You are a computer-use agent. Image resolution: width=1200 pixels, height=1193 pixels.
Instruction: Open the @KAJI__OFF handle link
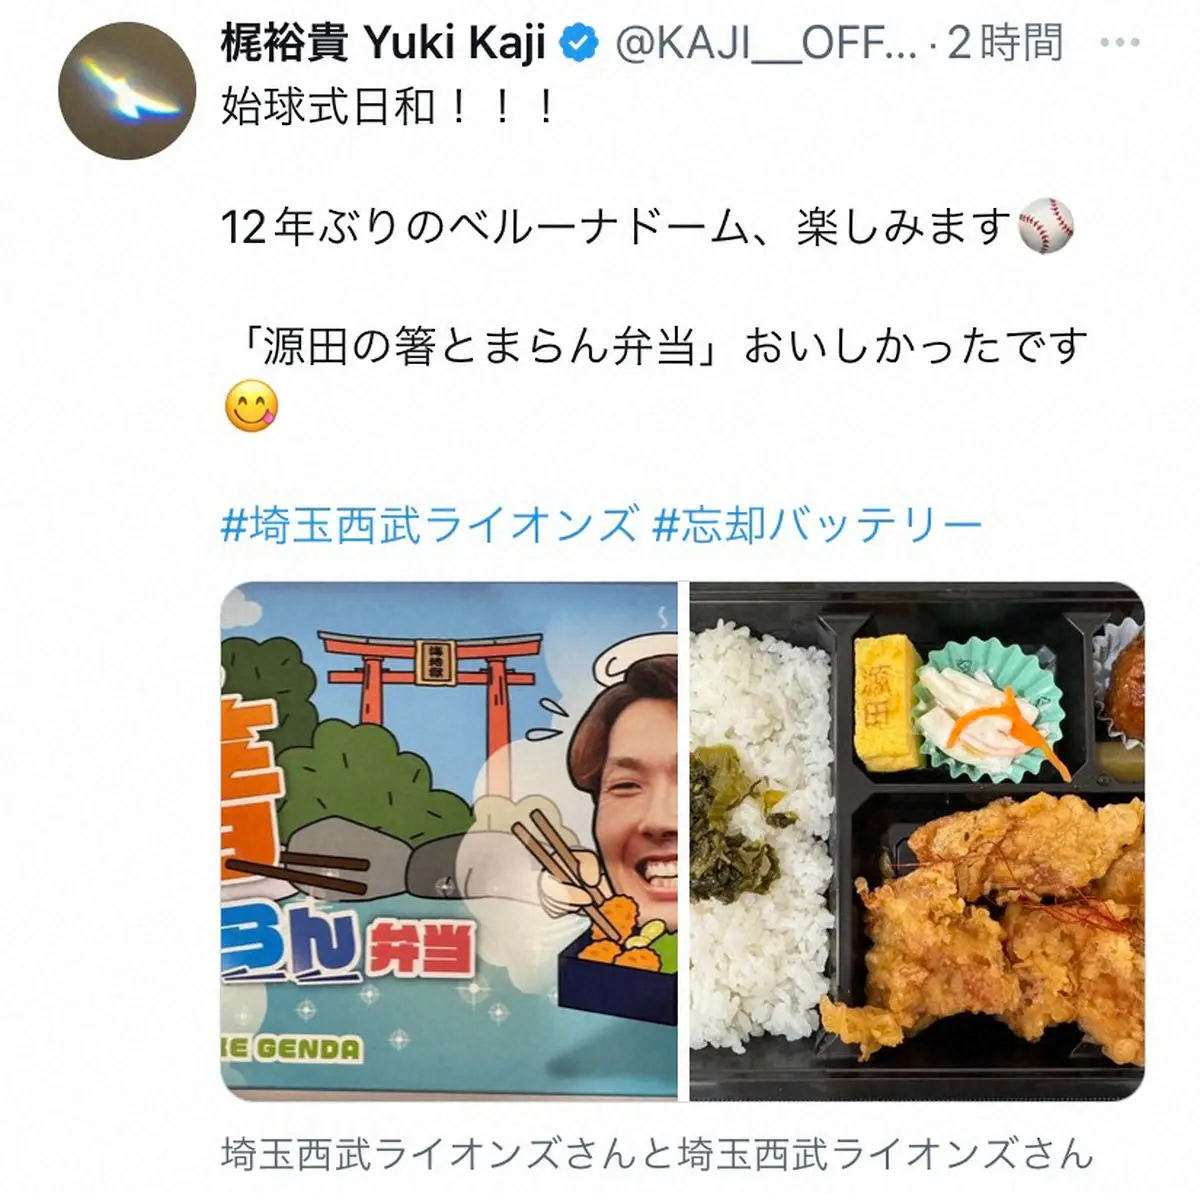[x=765, y=43]
